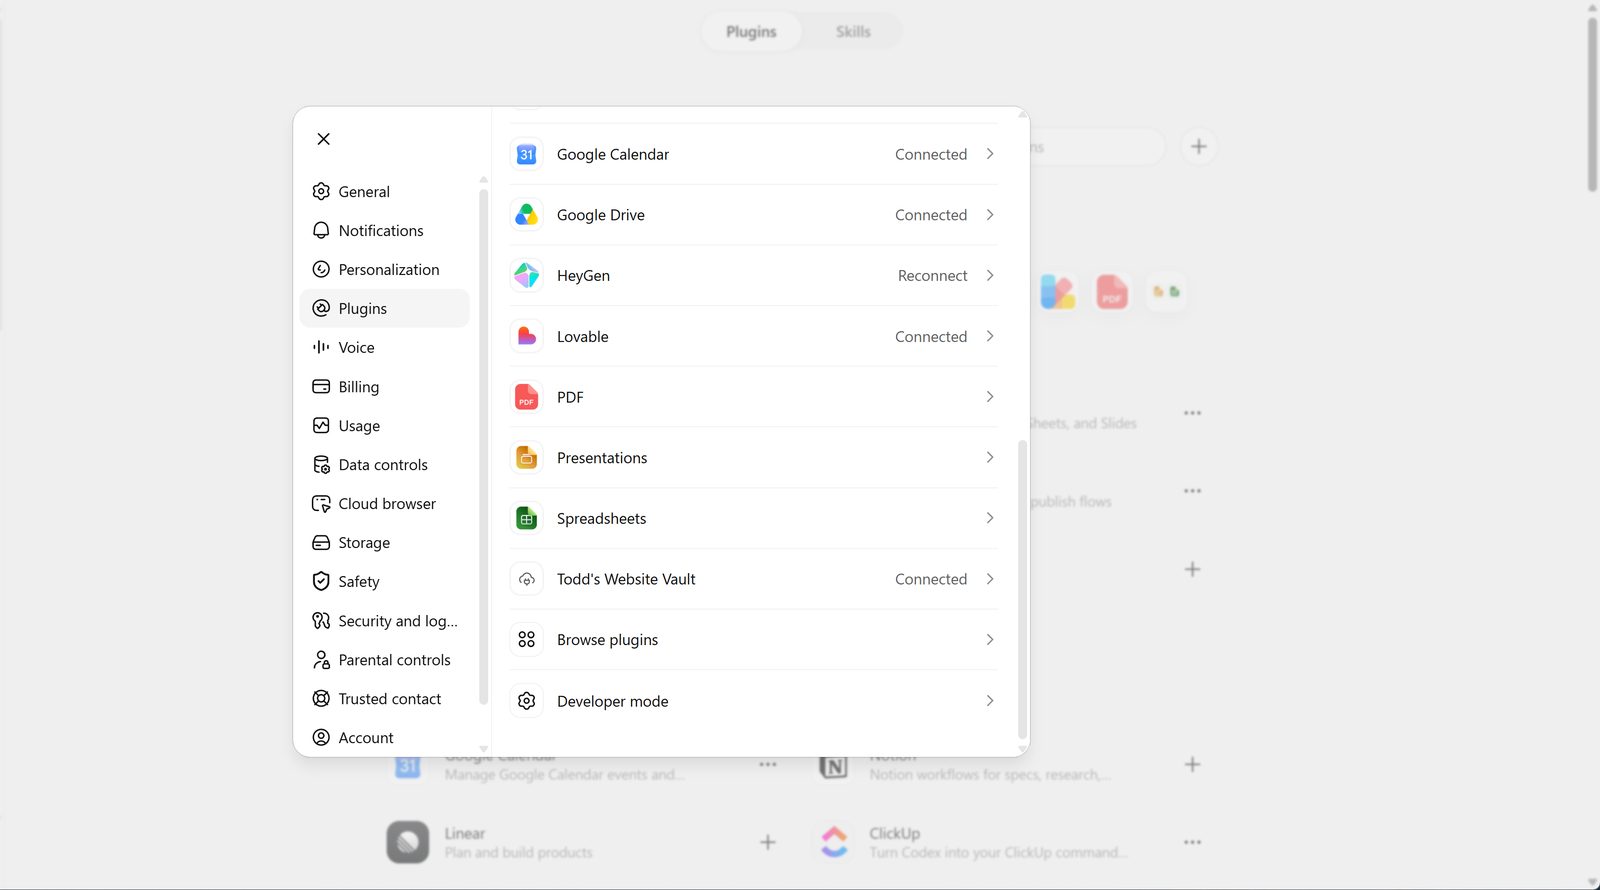Expand the Developer mode chevron
1600x890 pixels.
point(990,701)
